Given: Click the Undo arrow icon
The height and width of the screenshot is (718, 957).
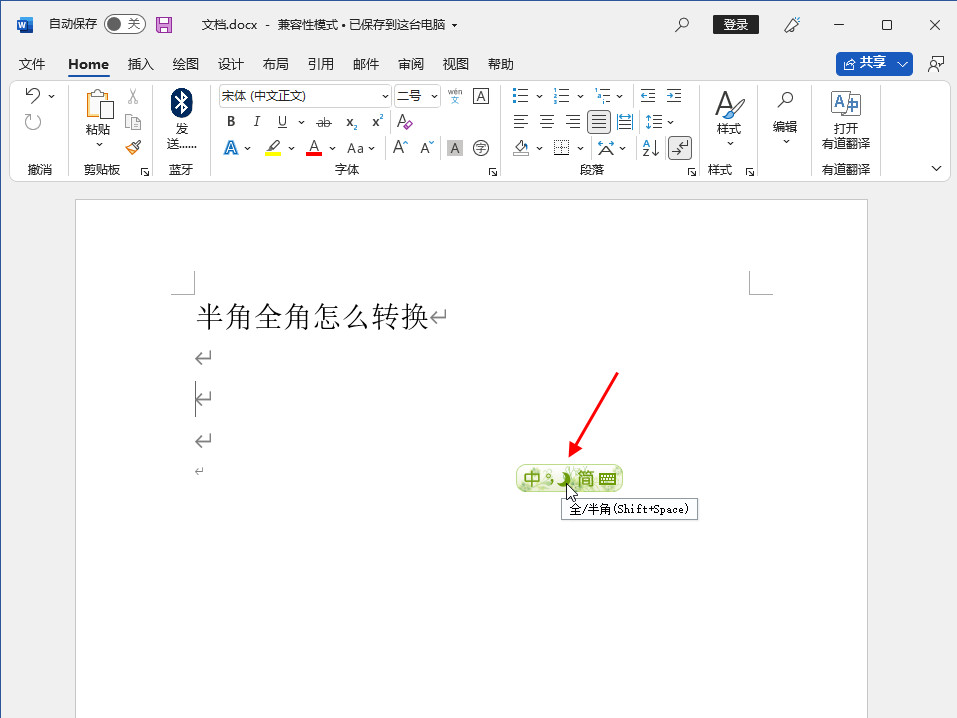Looking at the screenshot, I should click(x=33, y=95).
